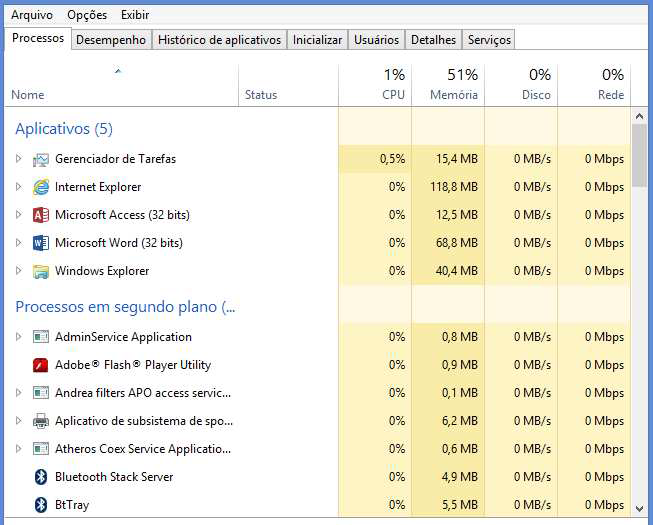
Task: Click the Atheros Coex Service icon
Action: pyautogui.click(x=41, y=449)
